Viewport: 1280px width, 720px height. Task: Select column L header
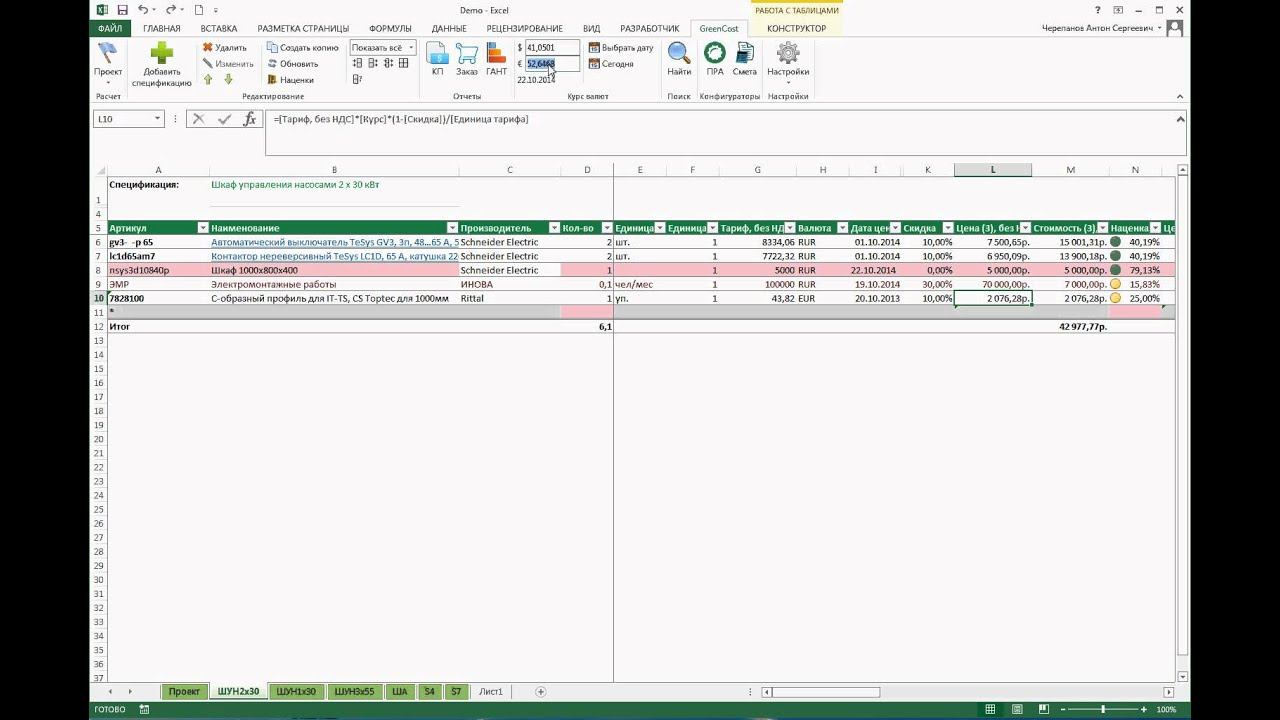point(993,170)
